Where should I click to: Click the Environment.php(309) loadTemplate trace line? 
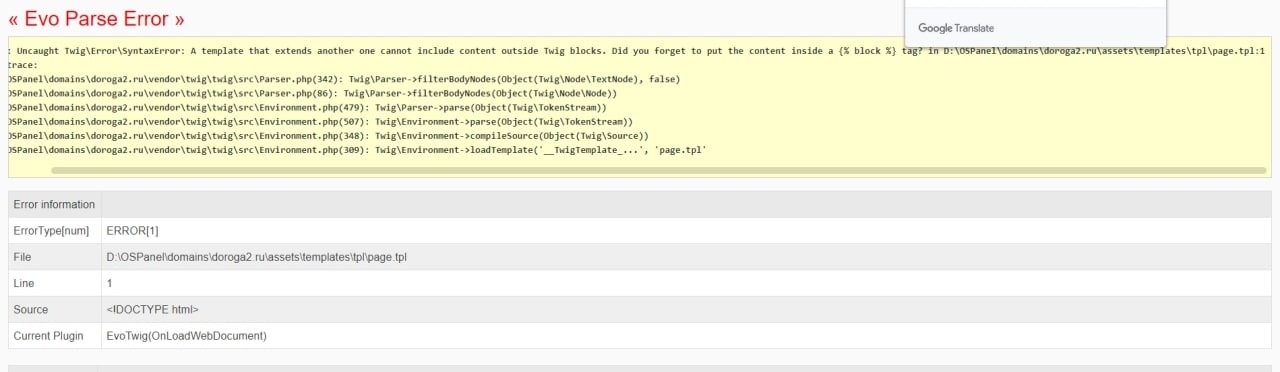click(358, 149)
